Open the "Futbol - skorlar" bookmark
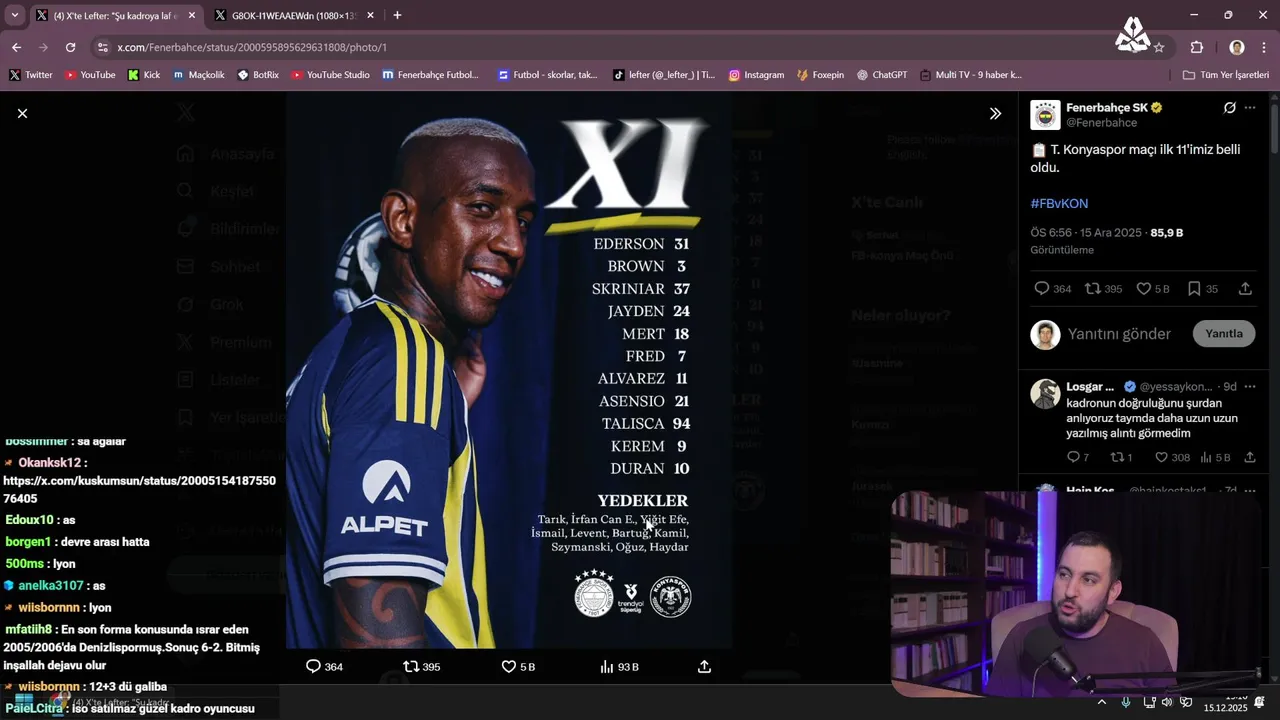The width and height of the screenshot is (1280, 720). [x=547, y=75]
